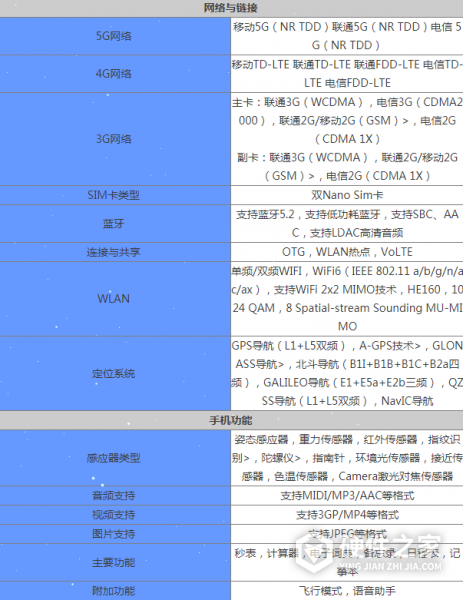Select the 5G网络 label cell
The image size is (463, 600).
115,36
